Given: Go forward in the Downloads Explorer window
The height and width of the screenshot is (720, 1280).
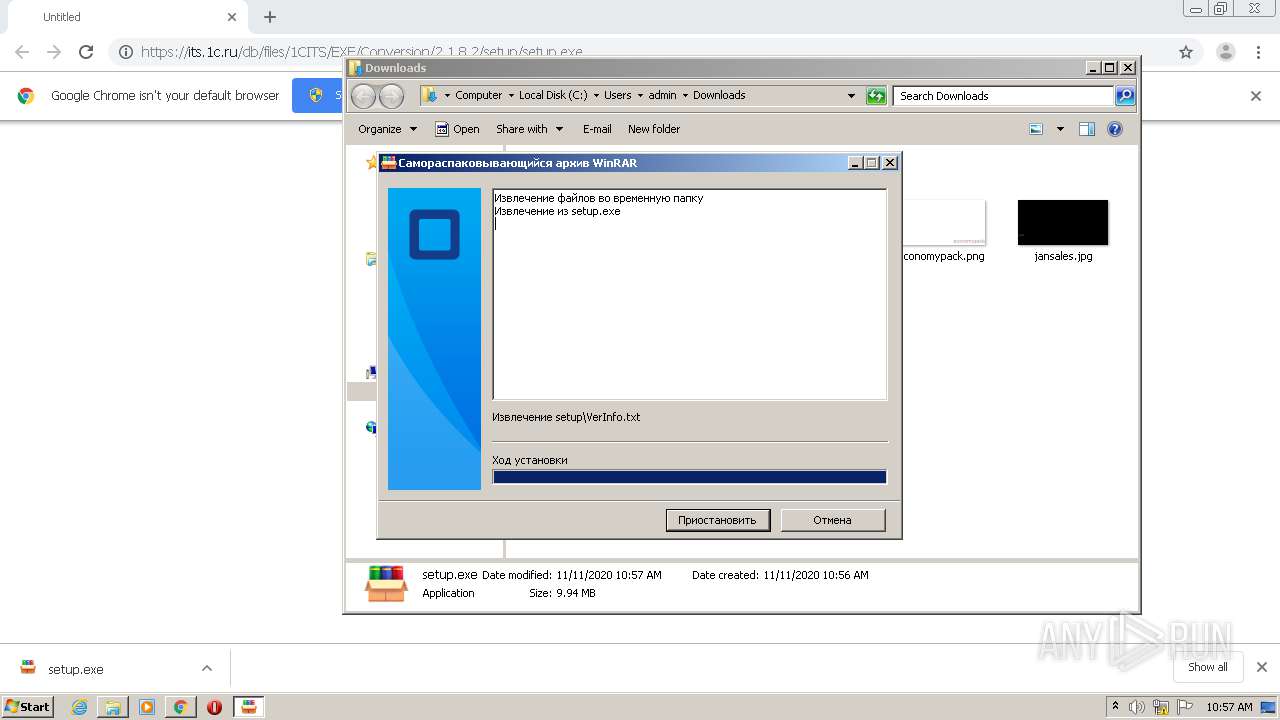Looking at the screenshot, I should (x=392, y=96).
